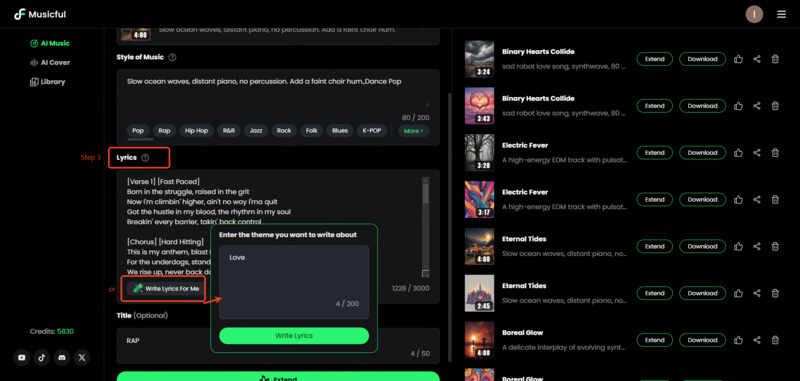Screen dimensions: 800x381
Task: Focus the Title field containing RAP
Action: coord(278,346)
